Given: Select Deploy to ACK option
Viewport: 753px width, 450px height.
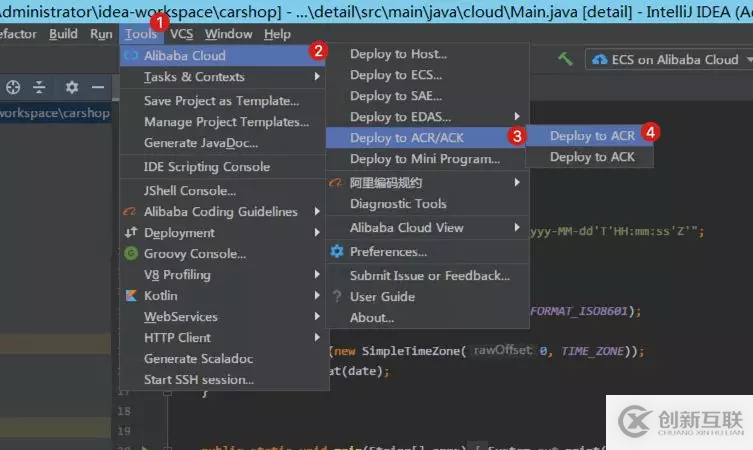Looking at the screenshot, I should tap(591, 157).
